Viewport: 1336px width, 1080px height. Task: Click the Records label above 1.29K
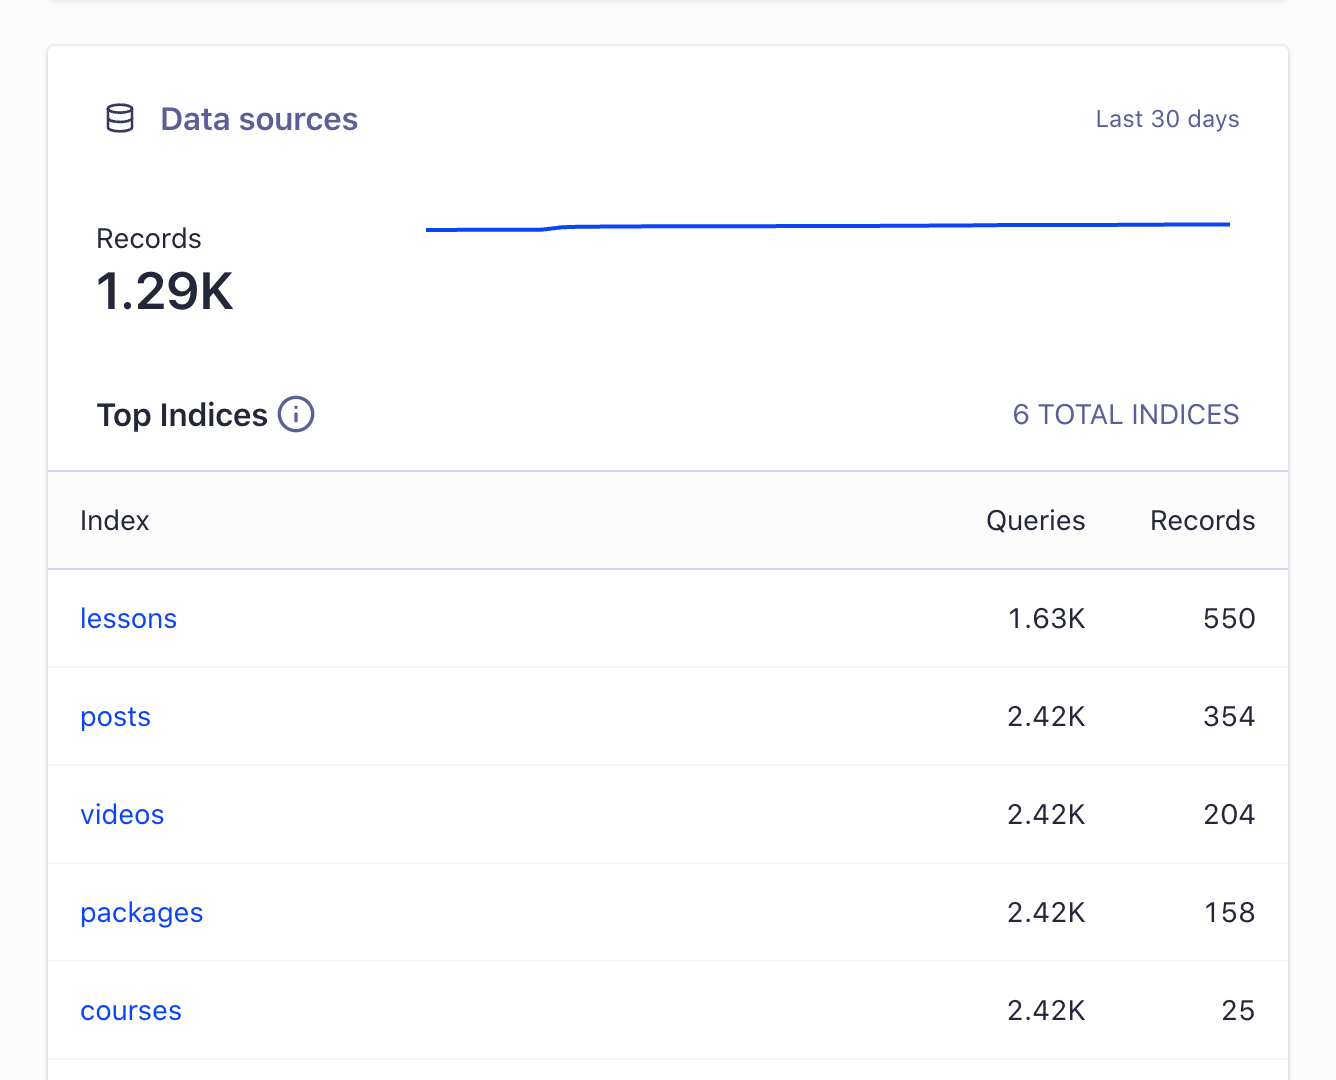(x=149, y=238)
